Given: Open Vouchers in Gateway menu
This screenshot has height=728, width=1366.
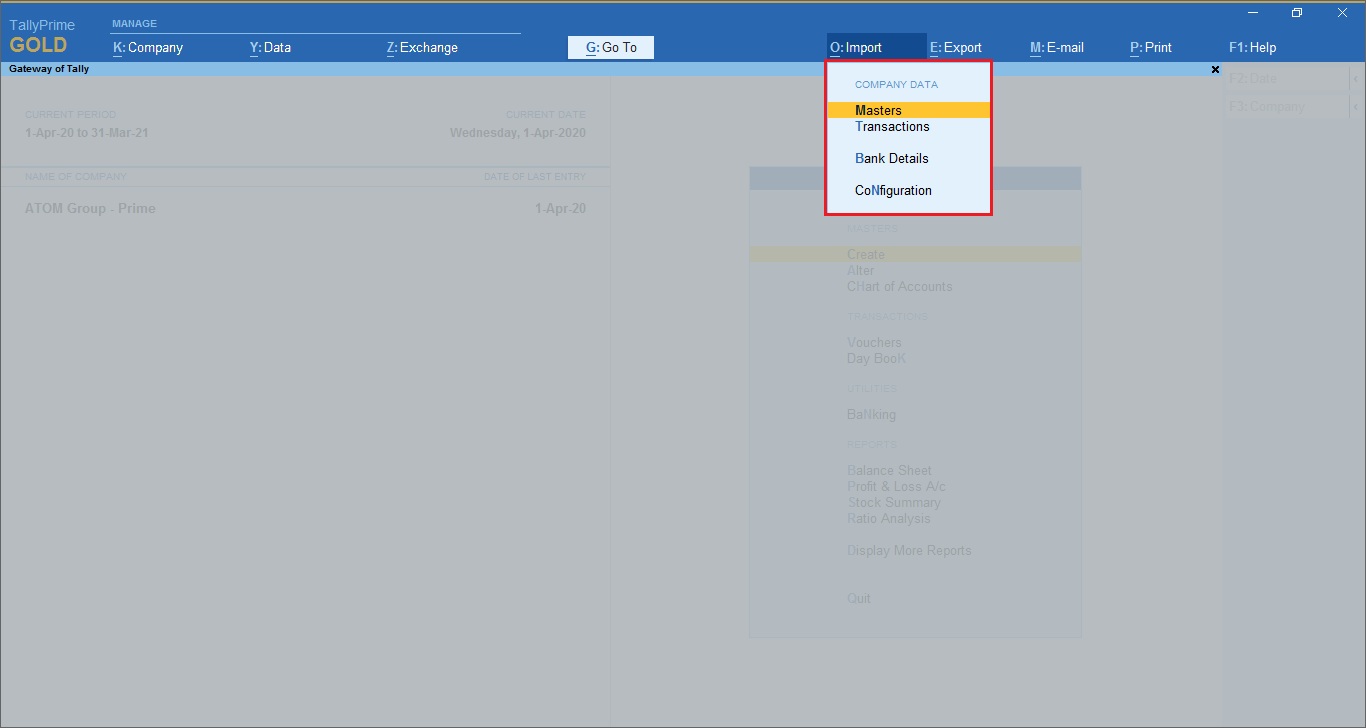Looking at the screenshot, I should click(x=874, y=342).
